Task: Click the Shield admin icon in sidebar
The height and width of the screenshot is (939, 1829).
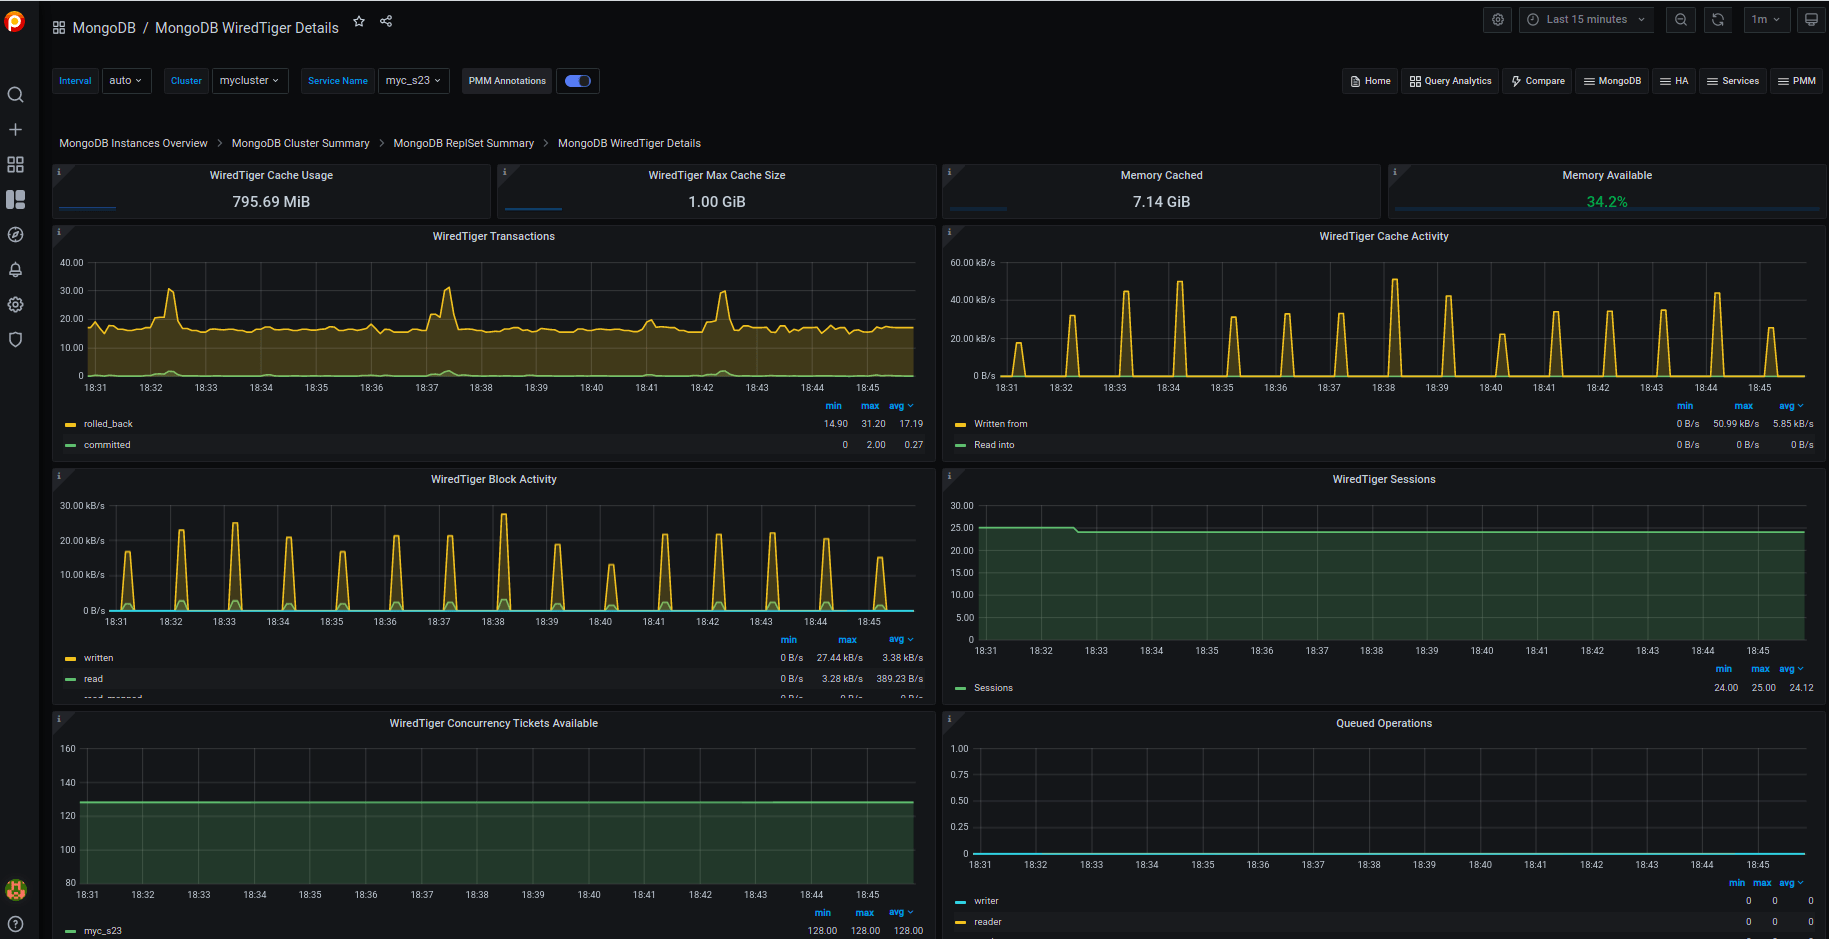Action: click(15, 339)
